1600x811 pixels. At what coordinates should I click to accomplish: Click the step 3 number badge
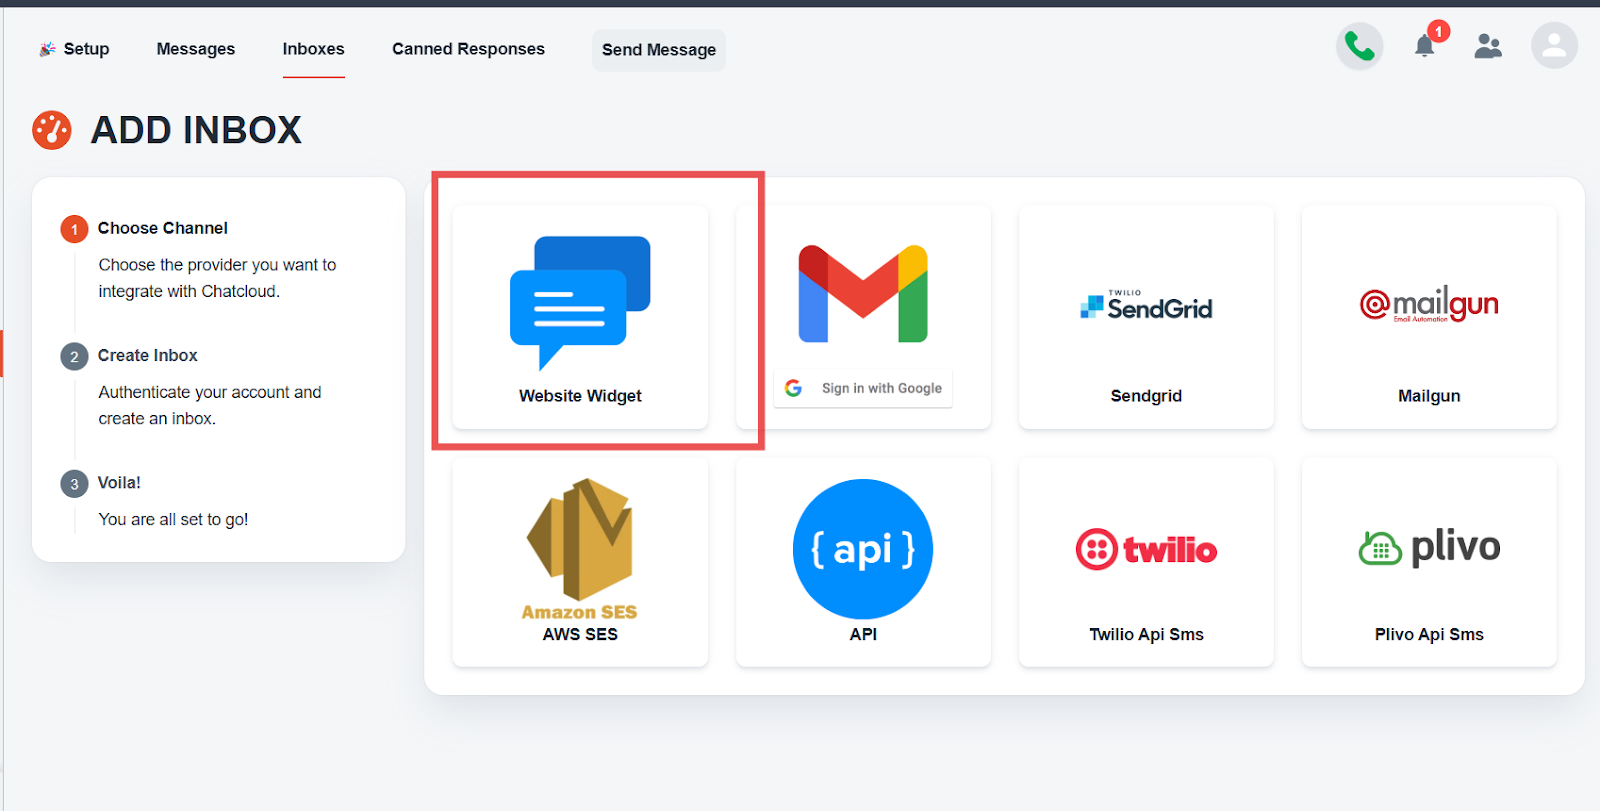point(74,483)
